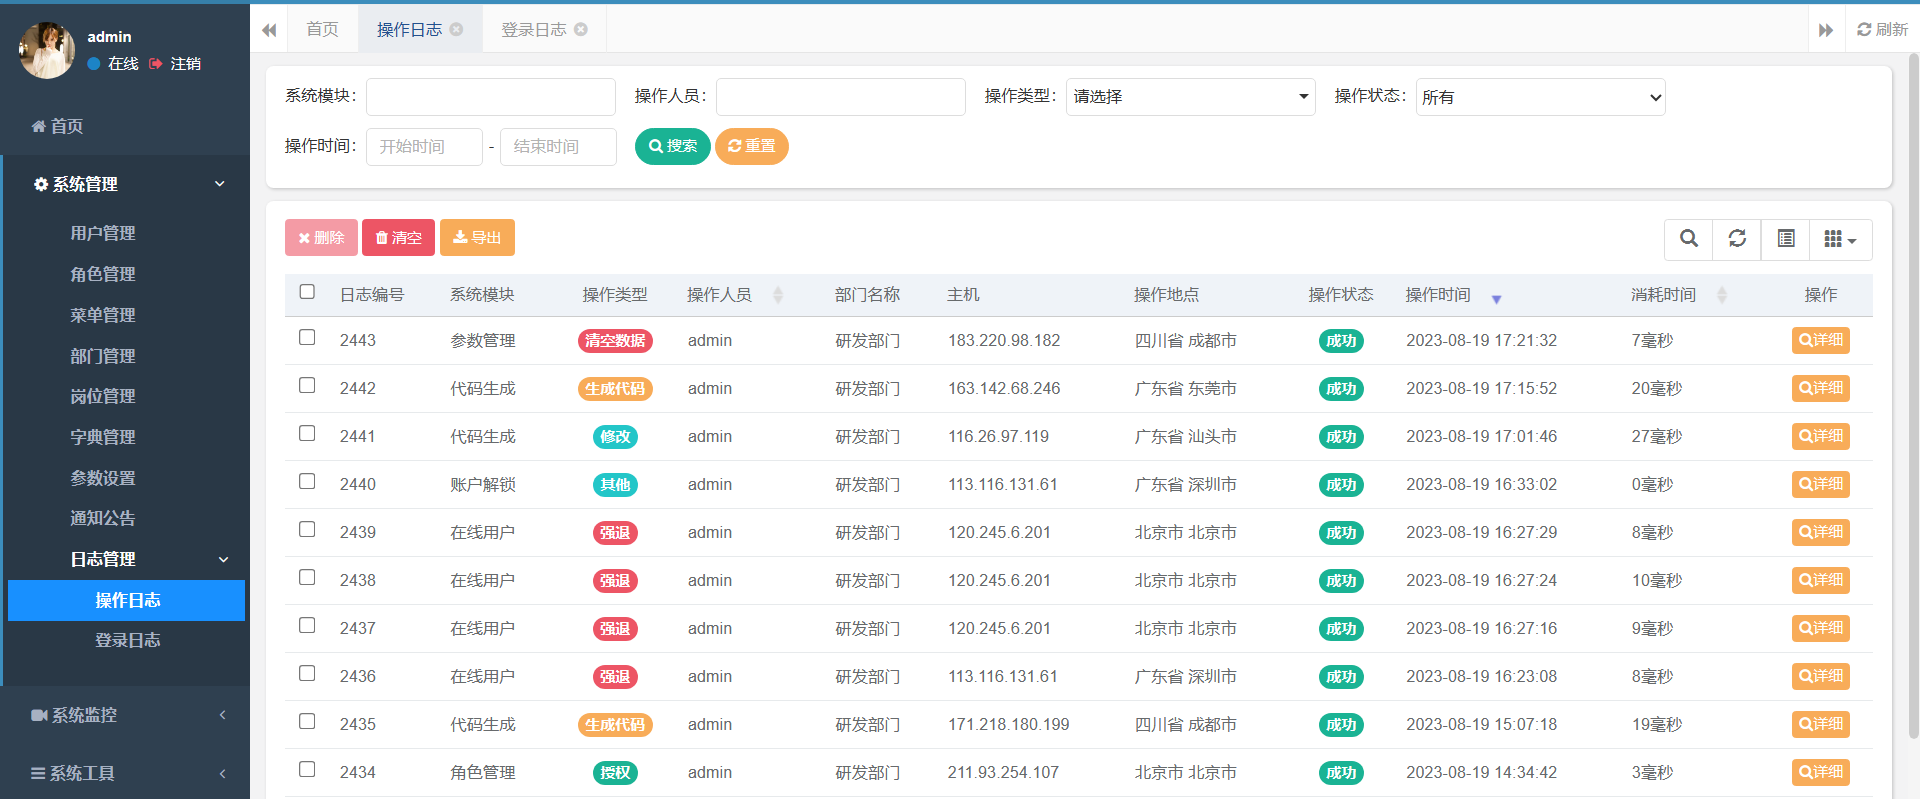Switch to the 登录日志 tab

coord(533,29)
